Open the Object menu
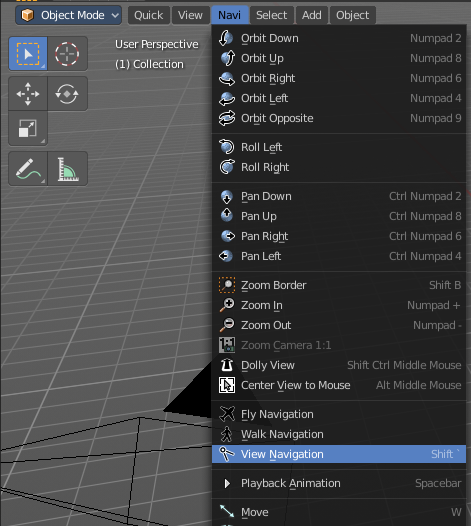The width and height of the screenshot is (471, 526). pos(353,15)
